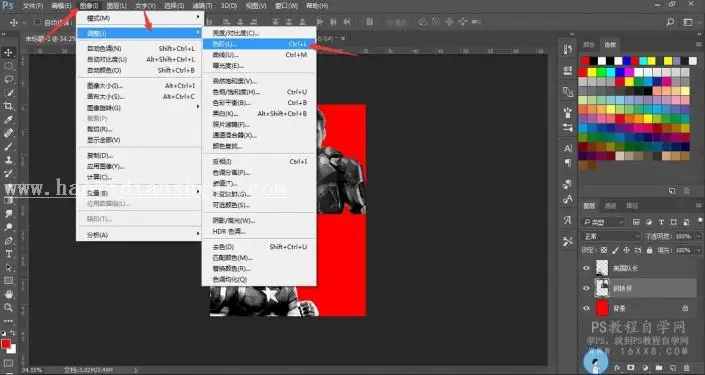
Task: Select the Brush tool
Action: (x=9, y=147)
